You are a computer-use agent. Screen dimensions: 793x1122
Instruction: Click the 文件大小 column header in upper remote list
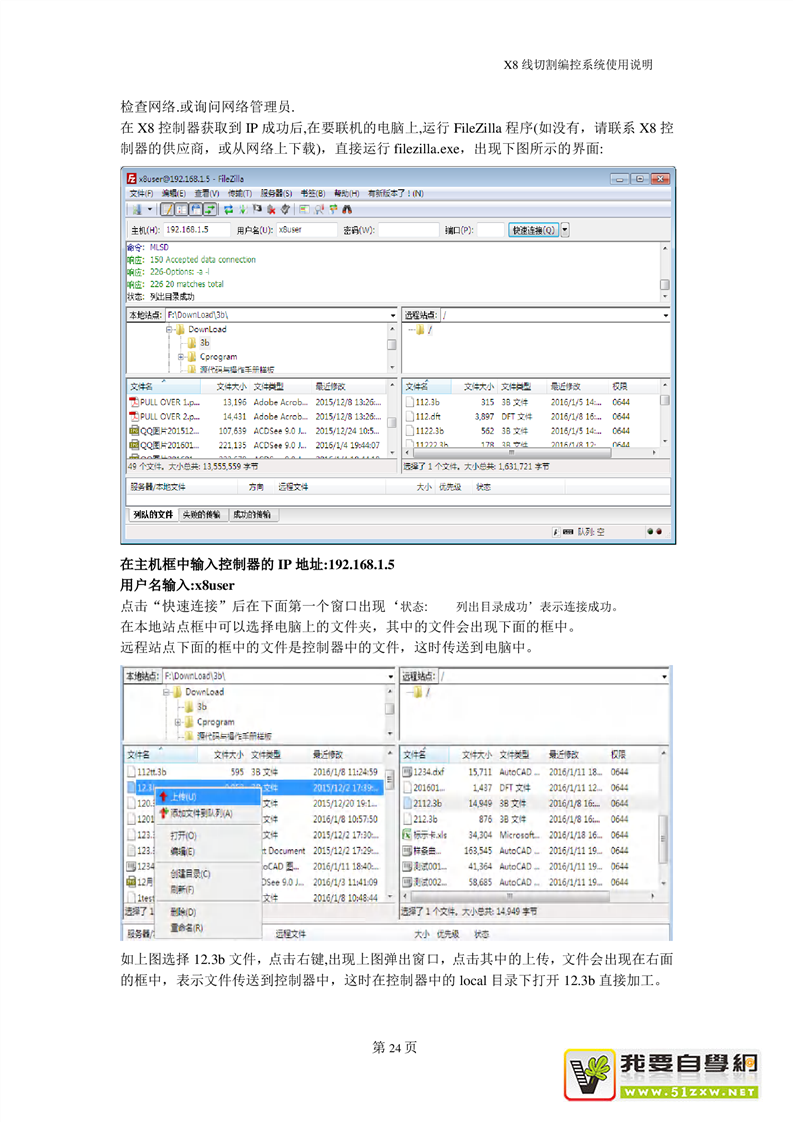(x=478, y=387)
